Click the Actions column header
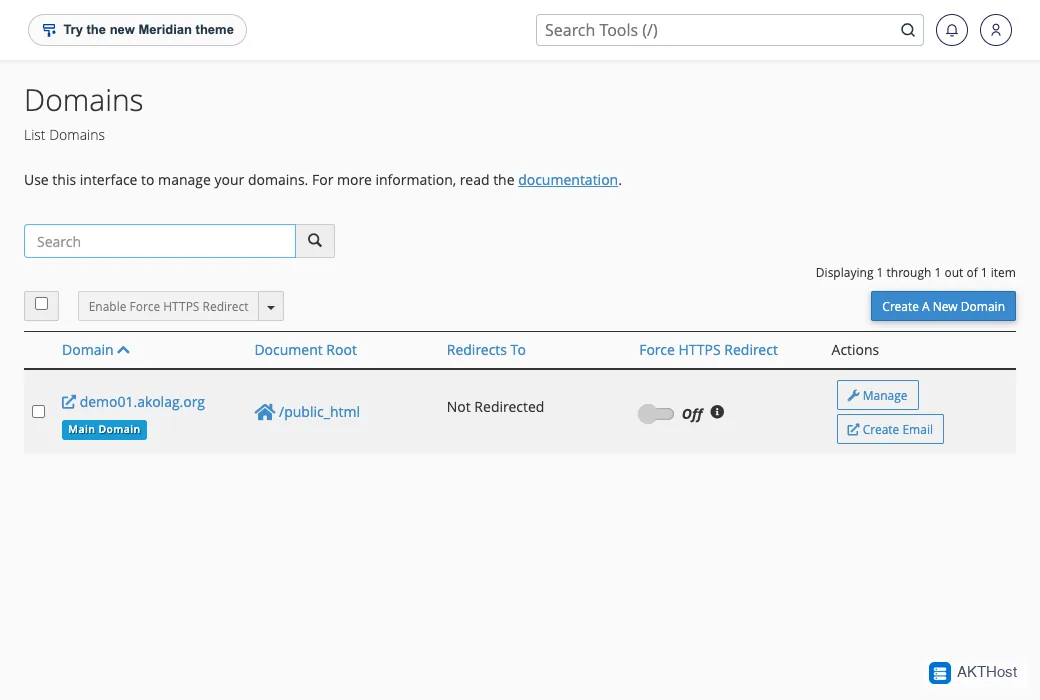The height and width of the screenshot is (700, 1040). pyautogui.click(x=855, y=350)
